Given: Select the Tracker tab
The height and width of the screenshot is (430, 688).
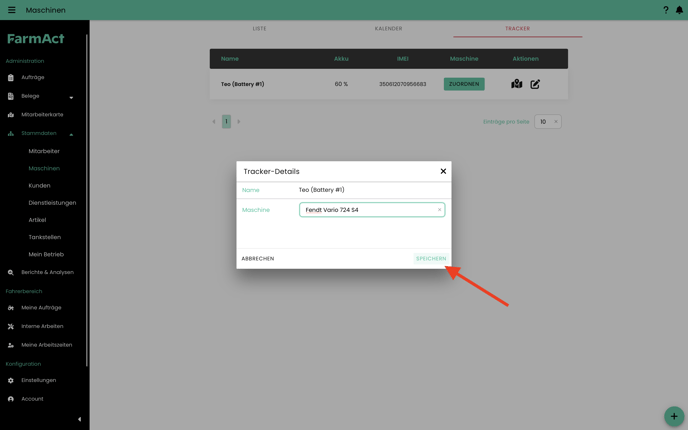Looking at the screenshot, I should pos(518,29).
